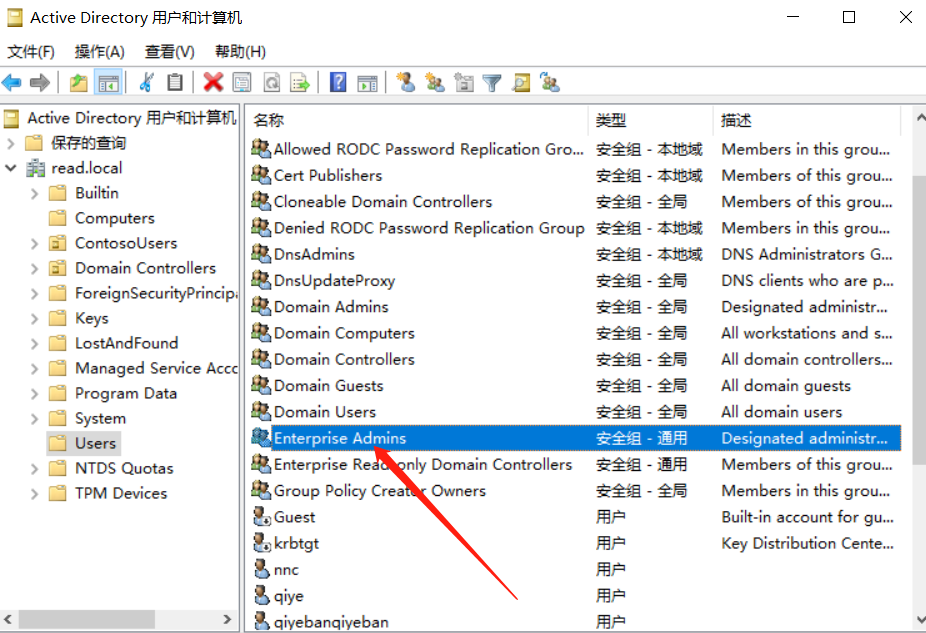Open the 文件(F) menu
The height and width of the screenshot is (633, 926).
pos(31,52)
